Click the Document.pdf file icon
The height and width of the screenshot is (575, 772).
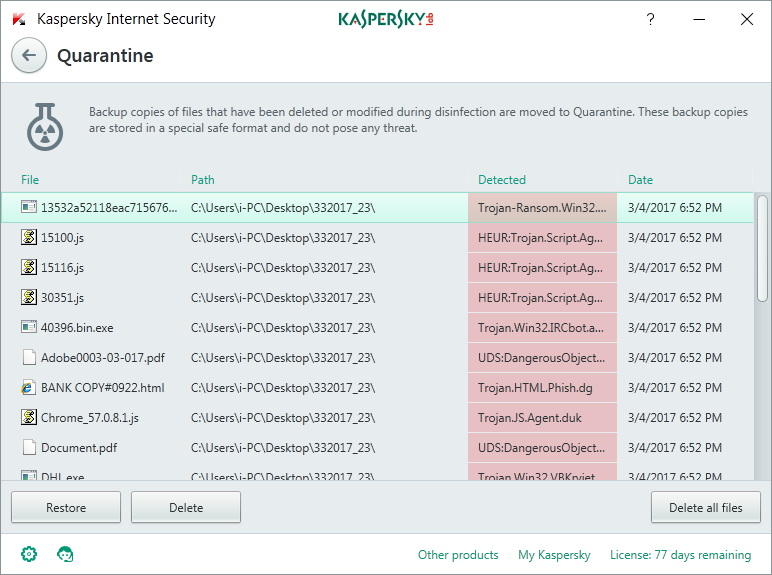click(29, 447)
